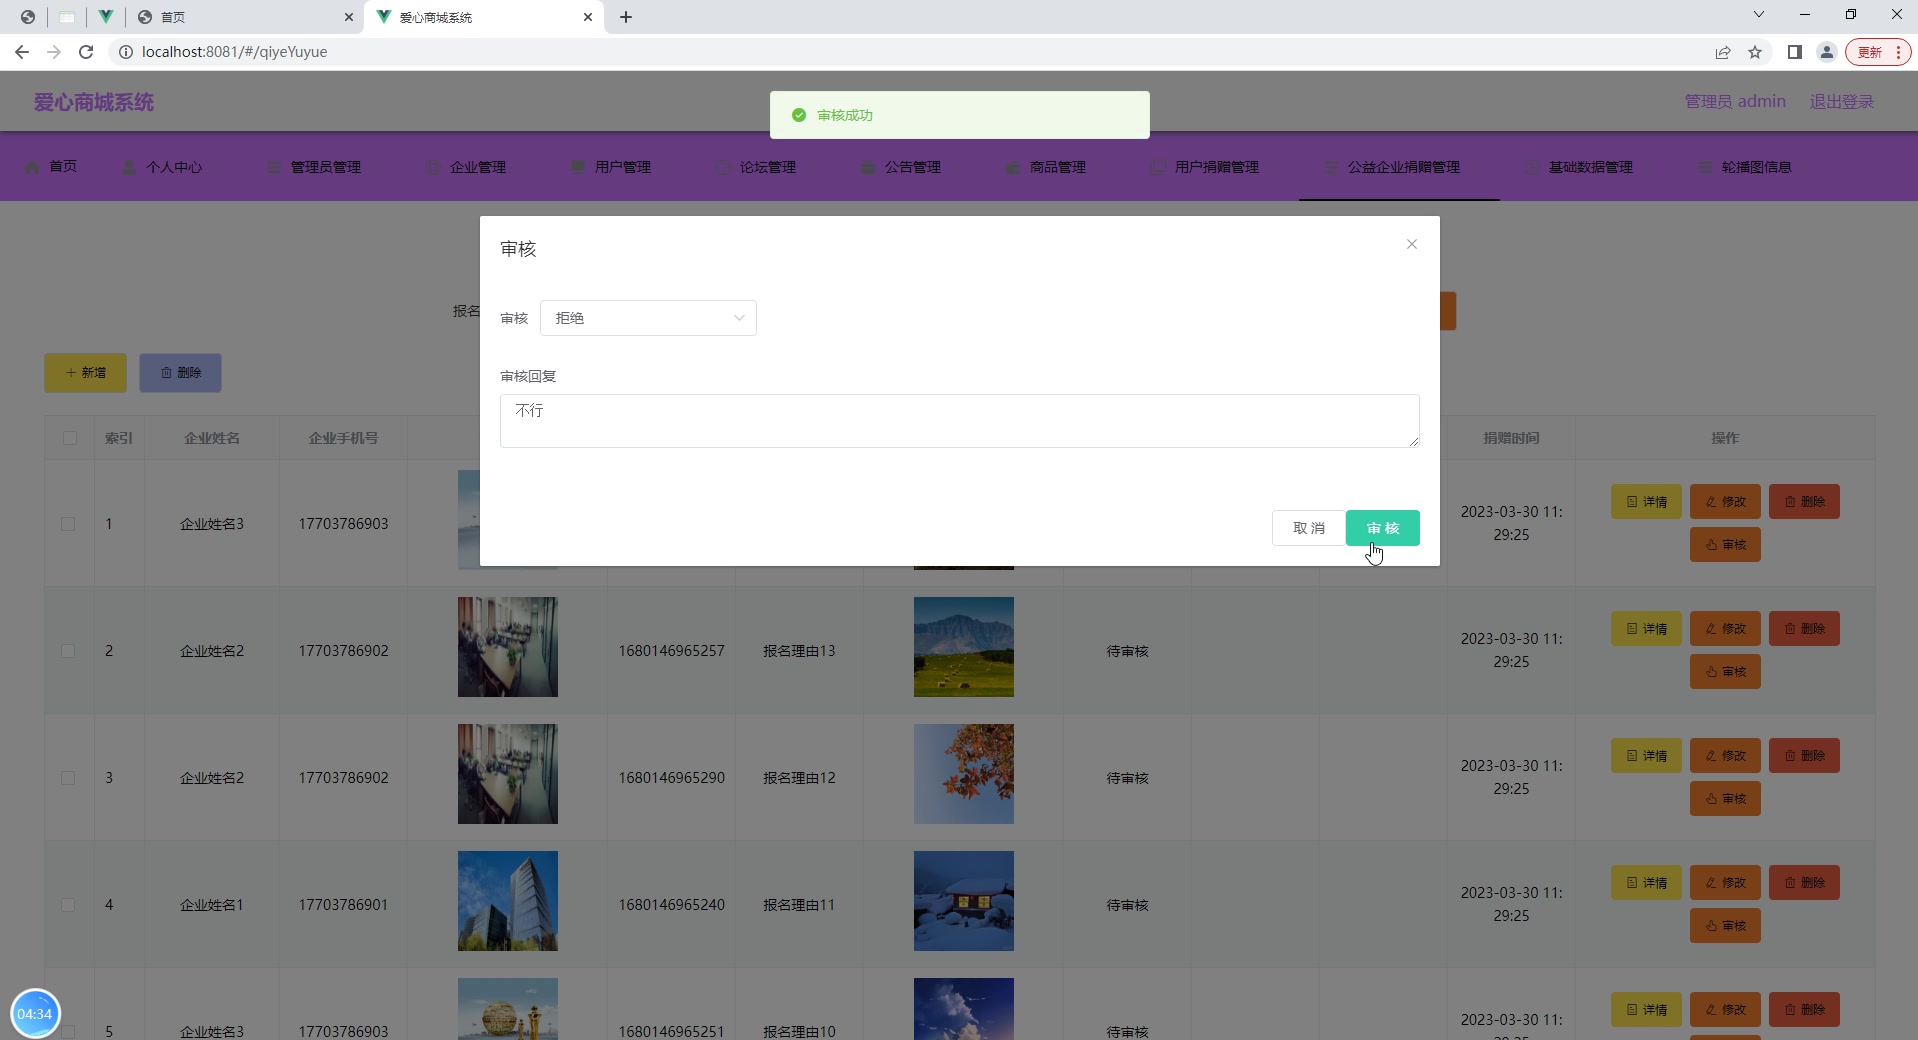View 详情 for row 1 企业姓名3
Image resolution: width=1918 pixels, height=1040 pixels.
[x=1646, y=502]
